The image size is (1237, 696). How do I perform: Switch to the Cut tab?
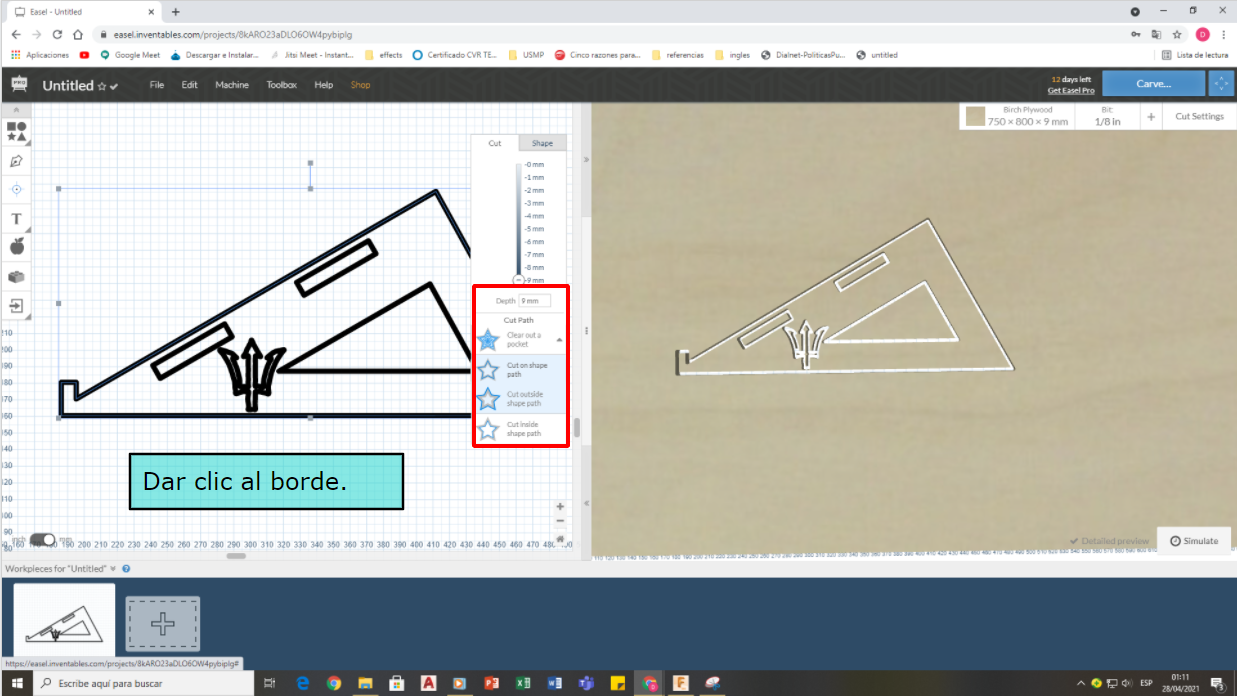[x=495, y=143]
